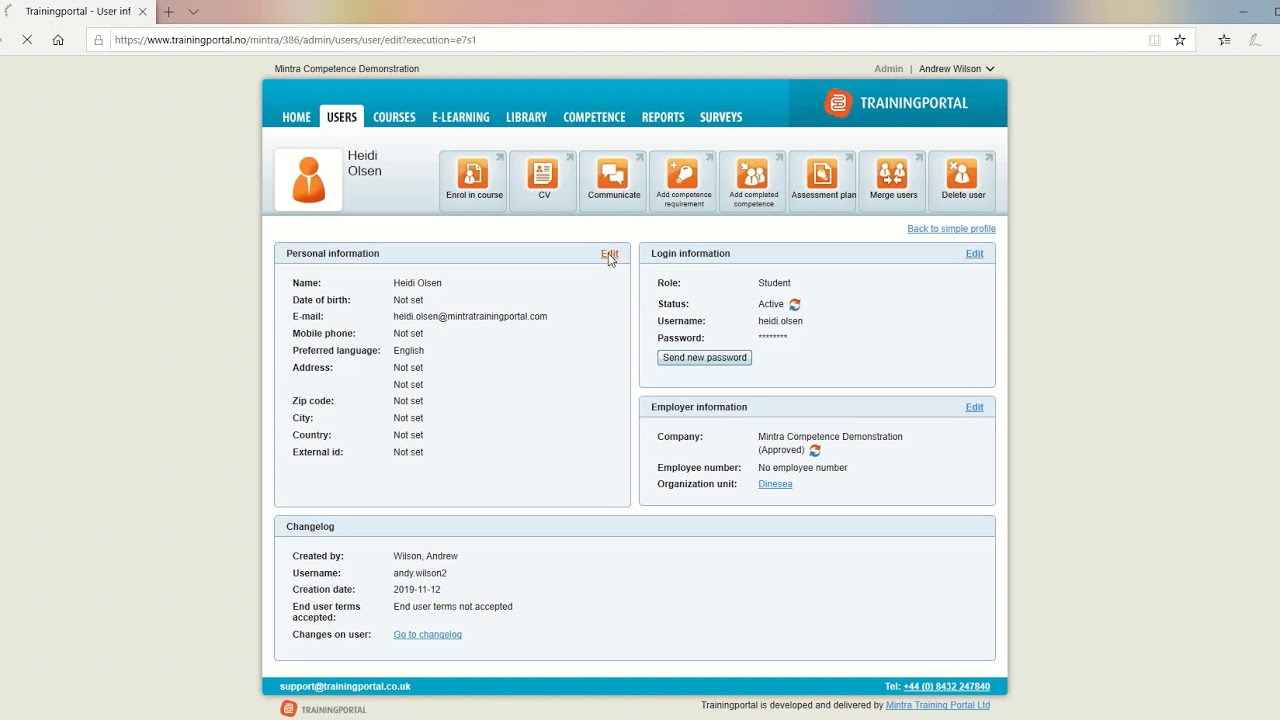Open the SURVEYS menu tab
Screen dimensions: 1280x720
721,117
